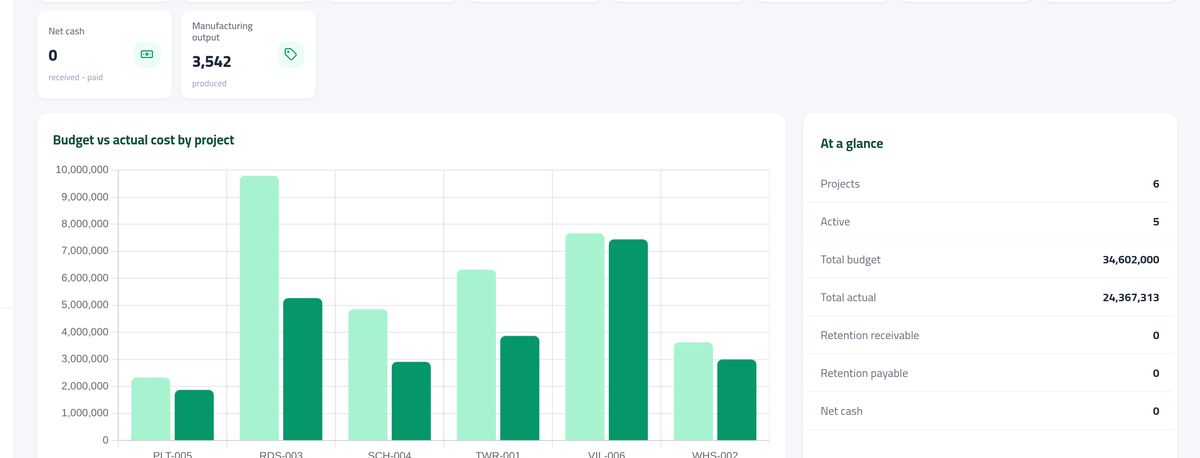Click the Active count 5
The height and width of the screenshot is (458, 1200).
pyautogui.click(x=1156, y=222)
